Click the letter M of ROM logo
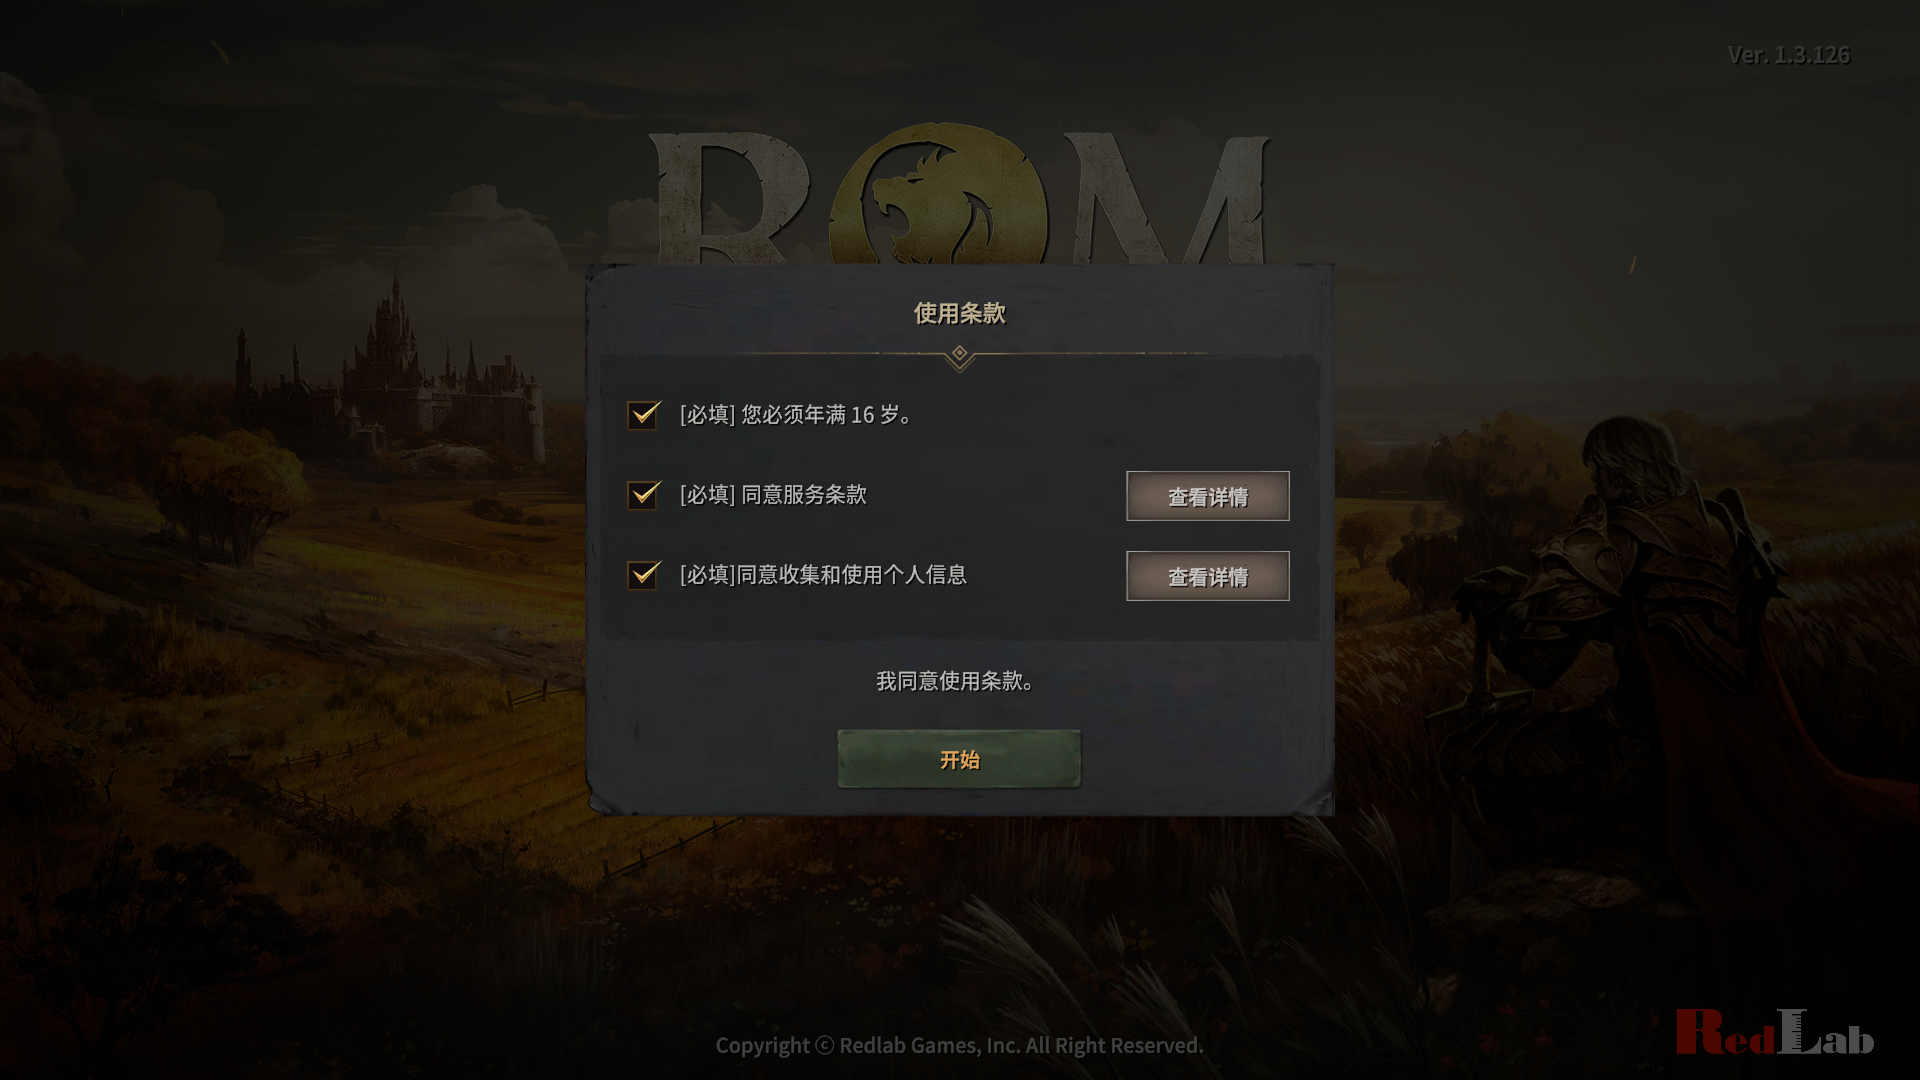 point(1166,198)
